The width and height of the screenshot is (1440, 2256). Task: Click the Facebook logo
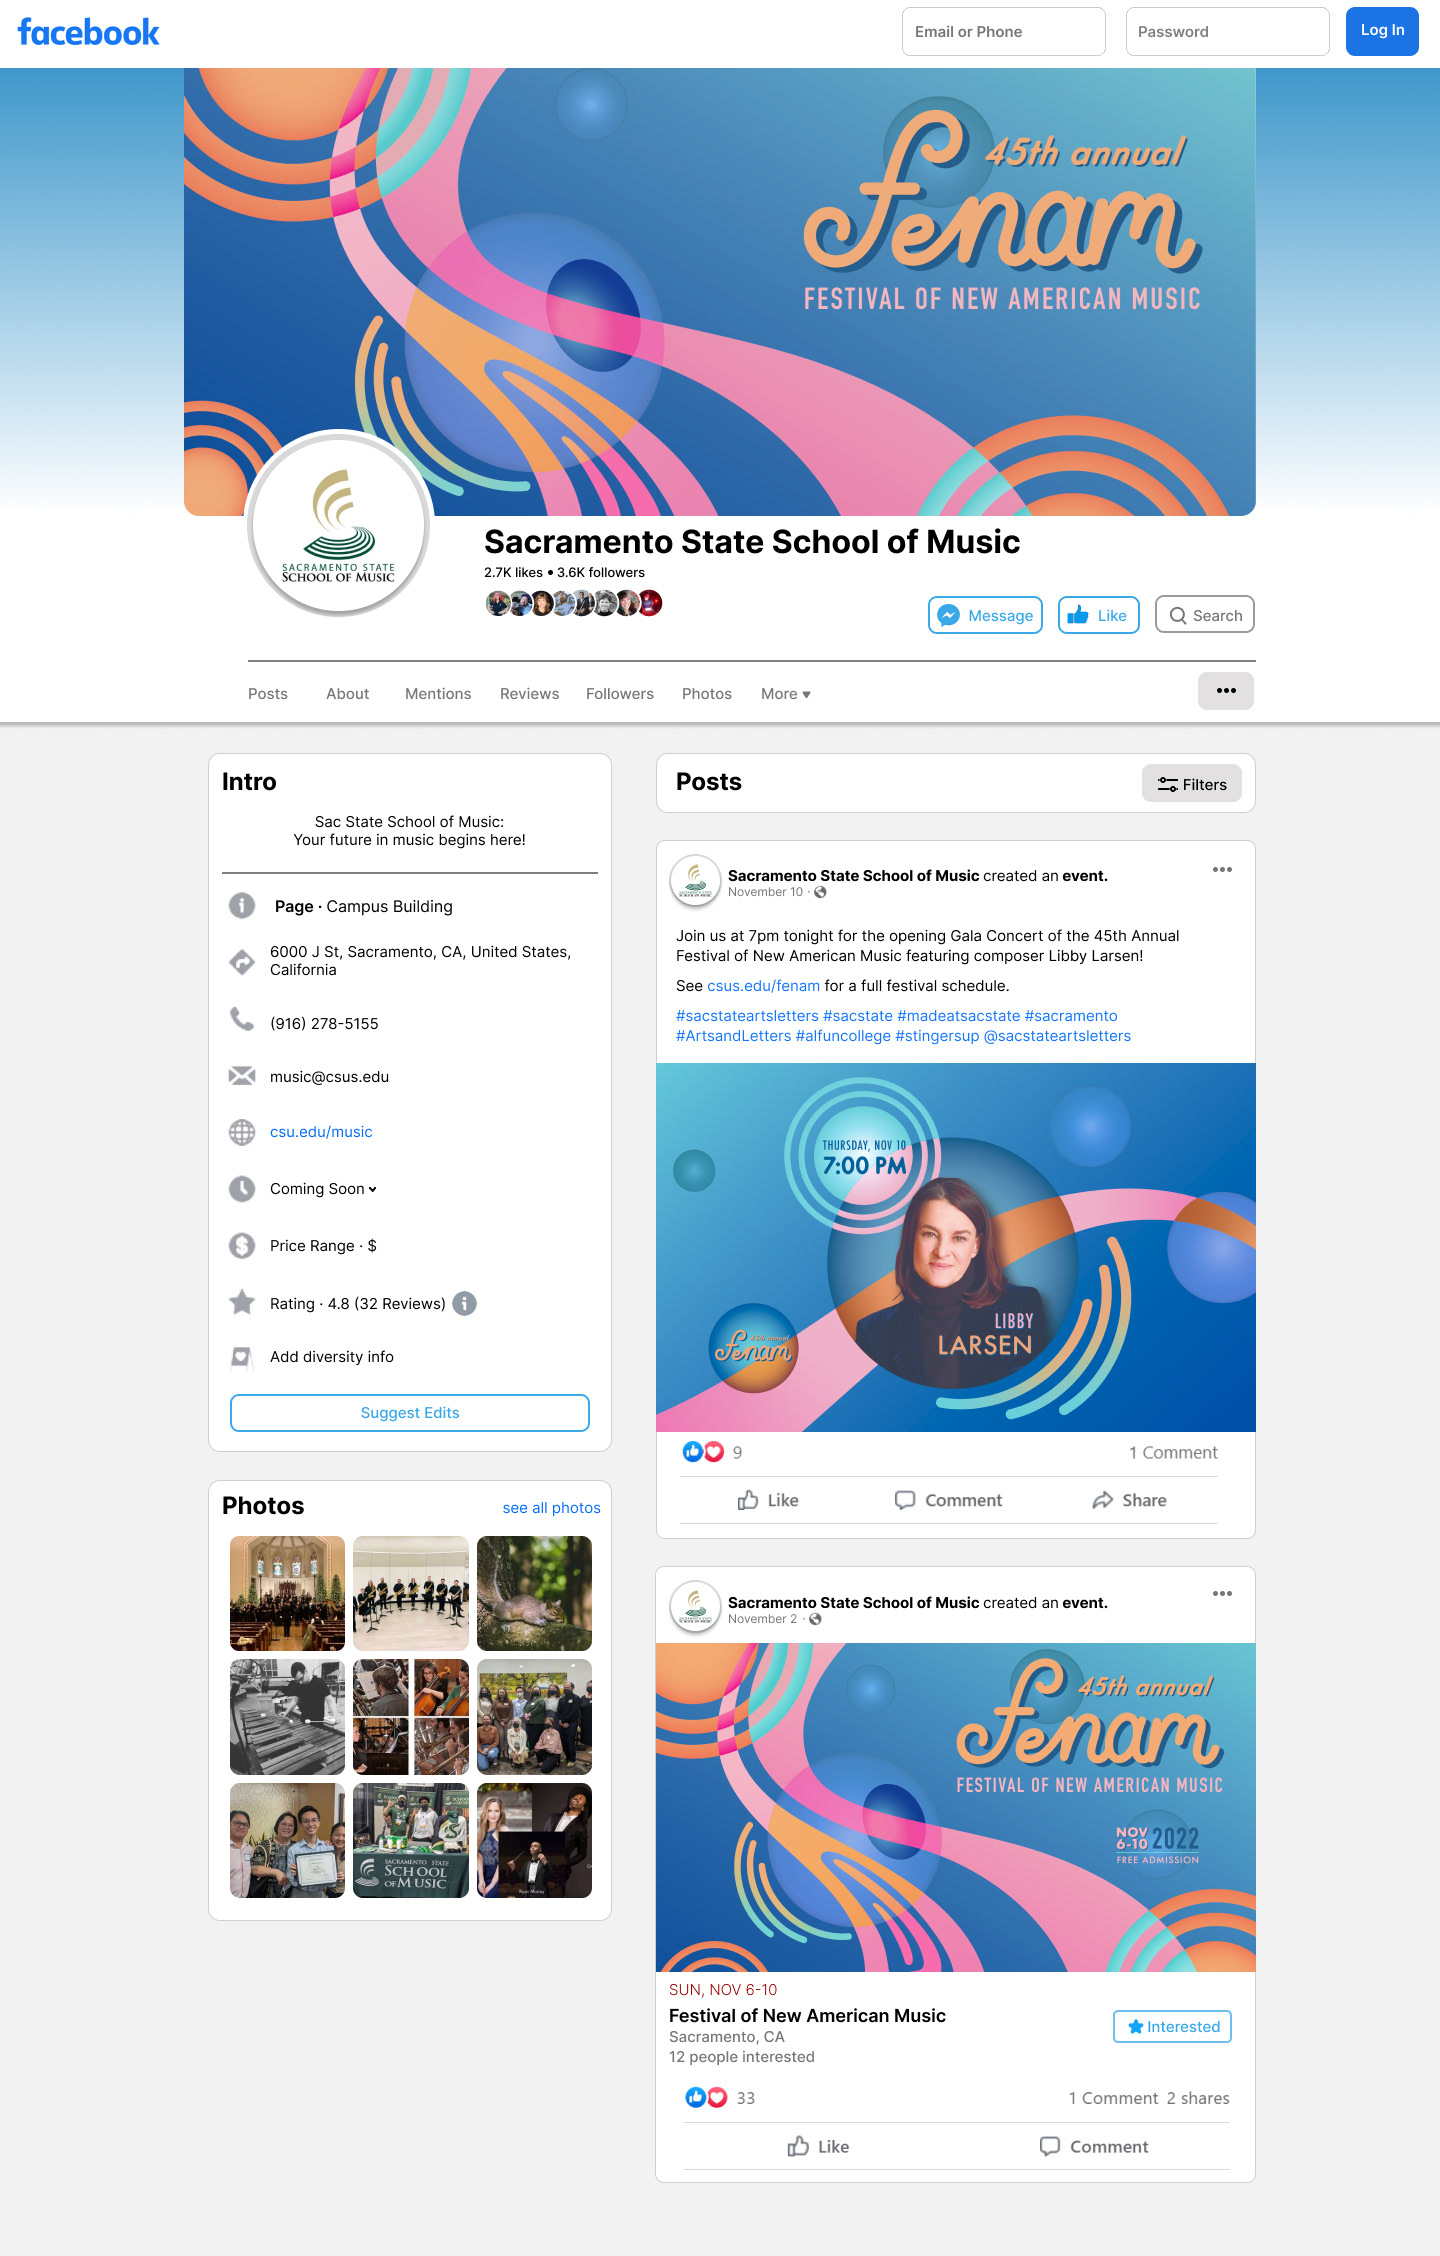88,32
